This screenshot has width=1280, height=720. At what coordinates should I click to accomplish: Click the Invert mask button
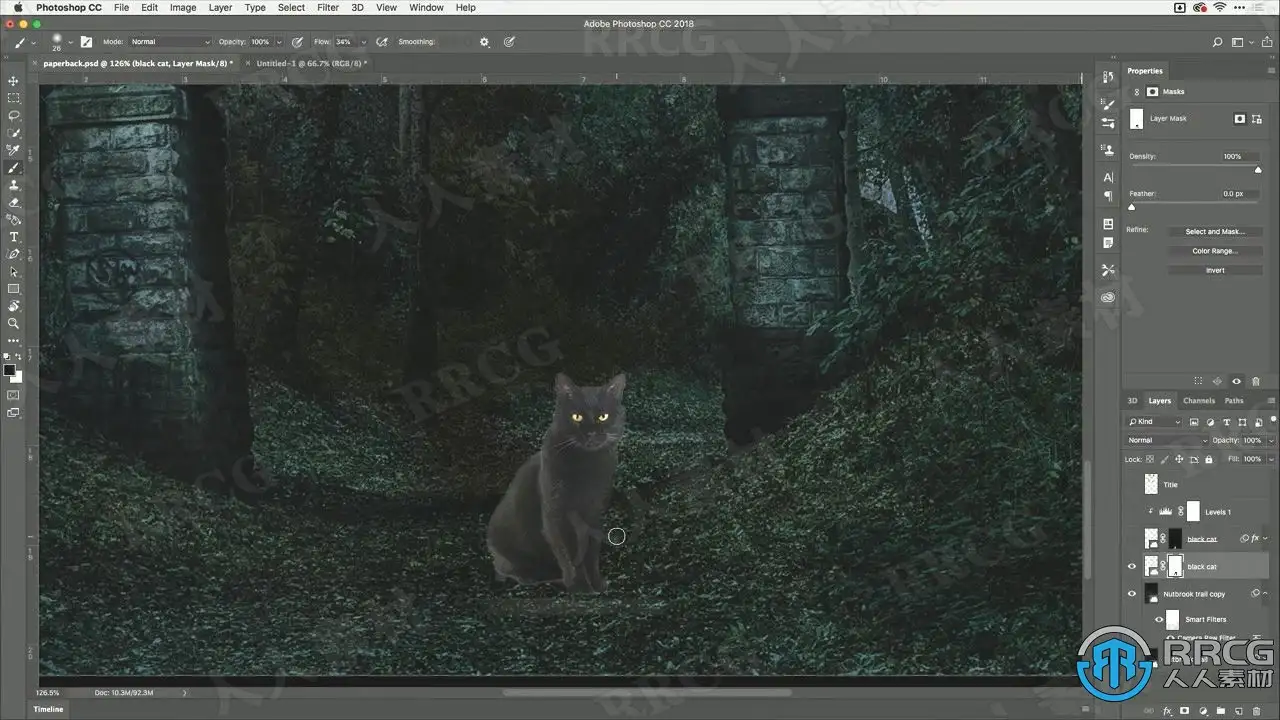tap(1215, 270)
